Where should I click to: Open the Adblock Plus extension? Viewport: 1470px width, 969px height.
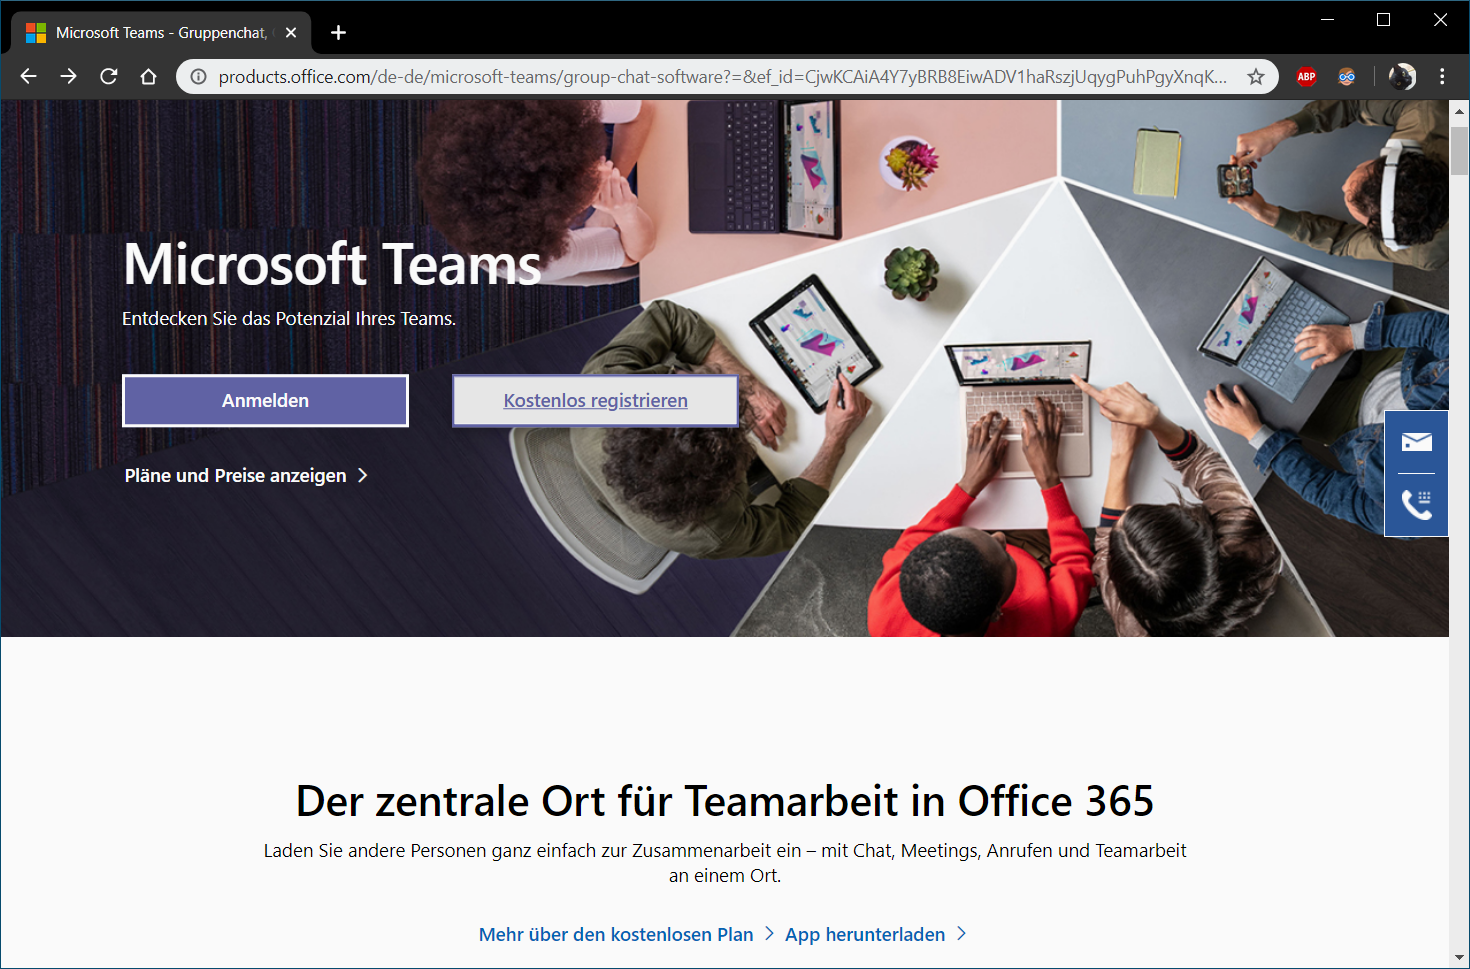pos(1306,77)
